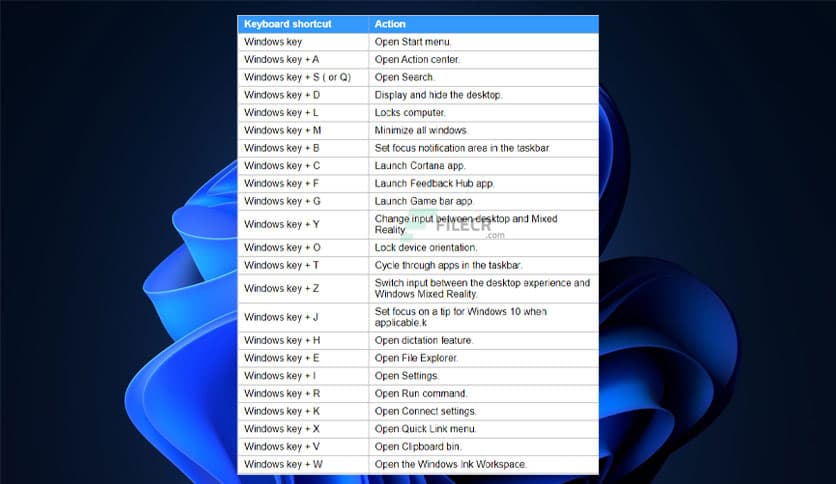The image size is (836, 484).
Task: Click the 'Open Connect settings.' cell
Action: pos(484,411)
